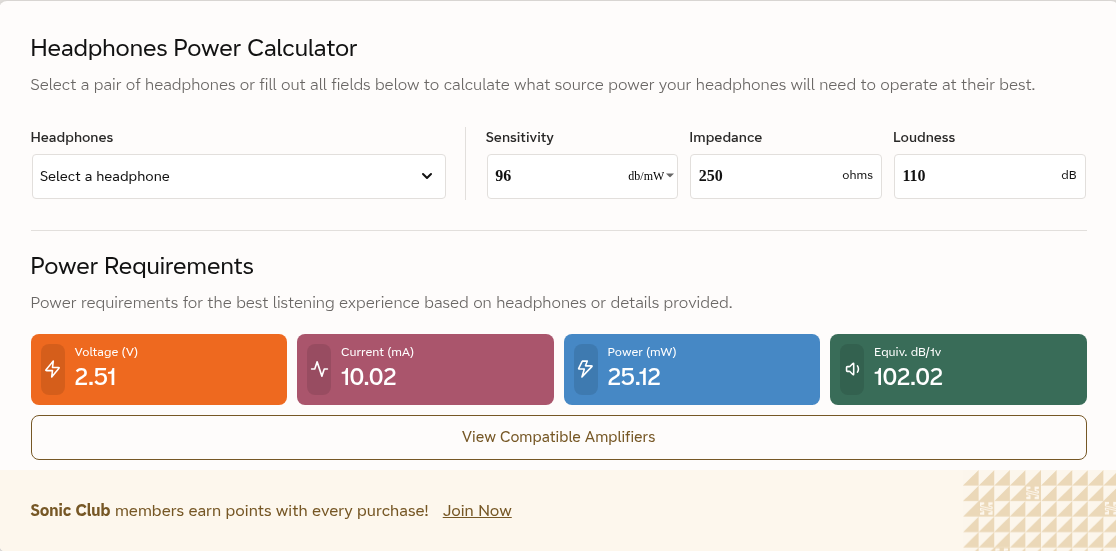
Task: Click the Headphones Power Calculator heading
Action: click(x=194, y=48)
